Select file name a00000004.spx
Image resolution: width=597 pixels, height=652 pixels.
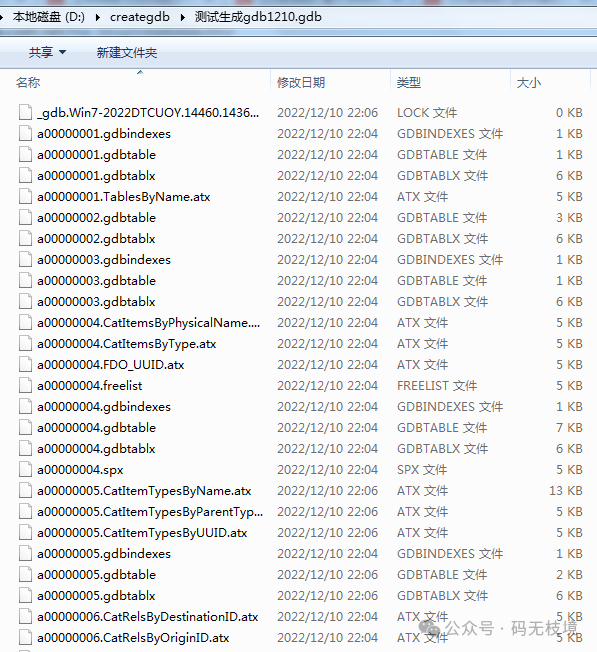click(80, 469)
